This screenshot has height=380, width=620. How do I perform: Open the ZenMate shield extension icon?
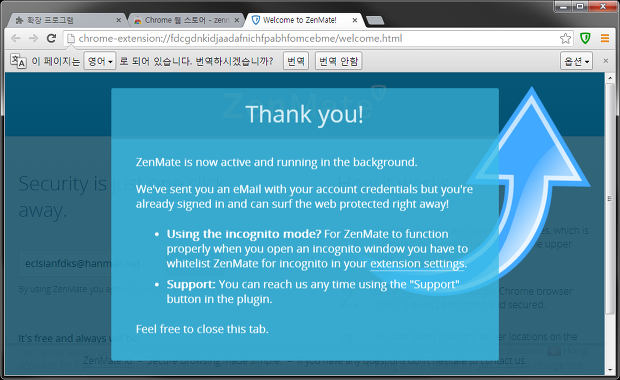pos(585,38)
